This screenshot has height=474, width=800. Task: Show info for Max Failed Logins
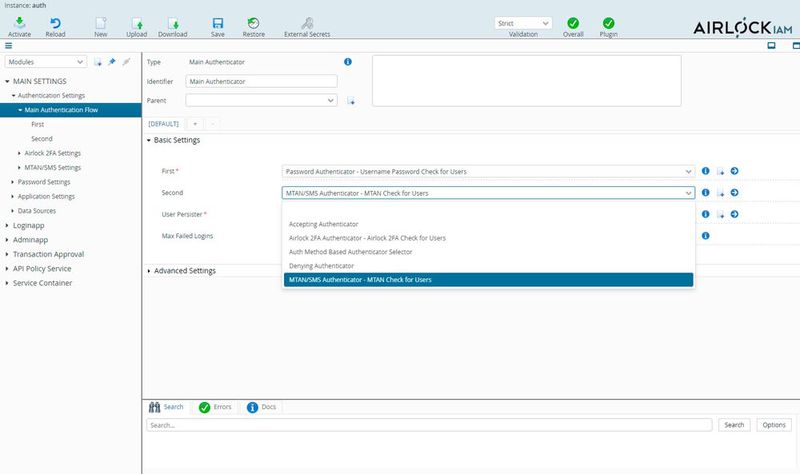pos(706,236)
